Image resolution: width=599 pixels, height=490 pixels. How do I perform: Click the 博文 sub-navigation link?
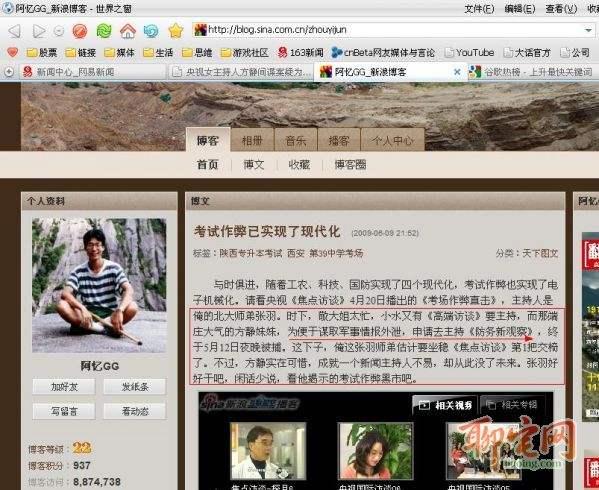click(x=254, y=165)
